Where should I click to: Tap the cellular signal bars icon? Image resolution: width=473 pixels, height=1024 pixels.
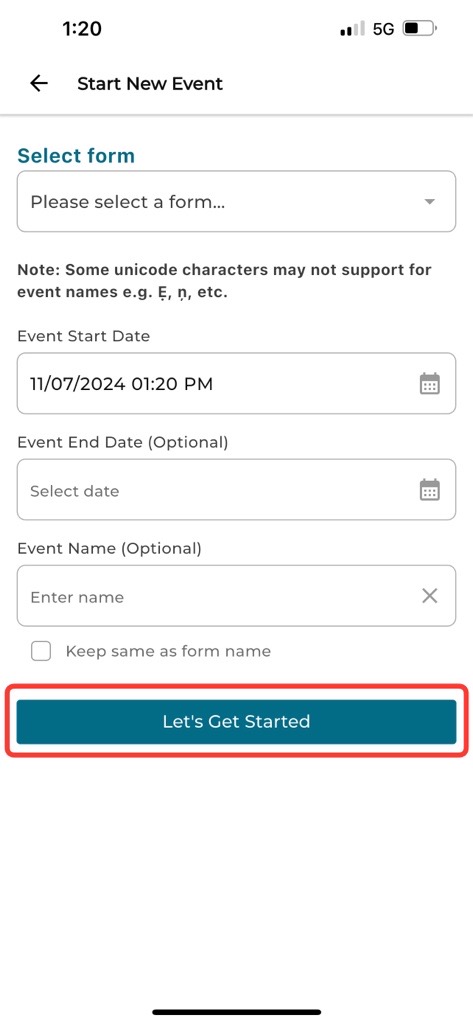[353, 29]
